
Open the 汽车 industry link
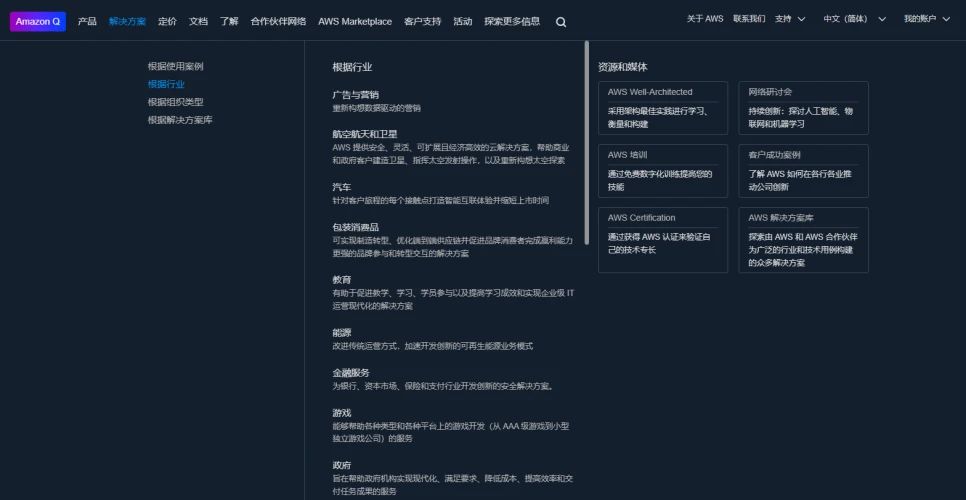(342, 187)
